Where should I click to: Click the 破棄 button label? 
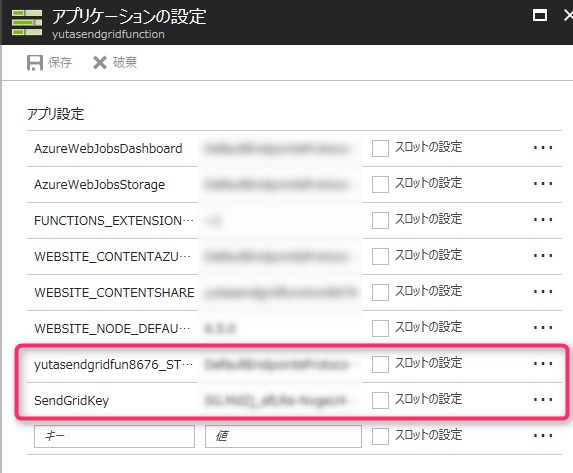click(x=125, y=63)
